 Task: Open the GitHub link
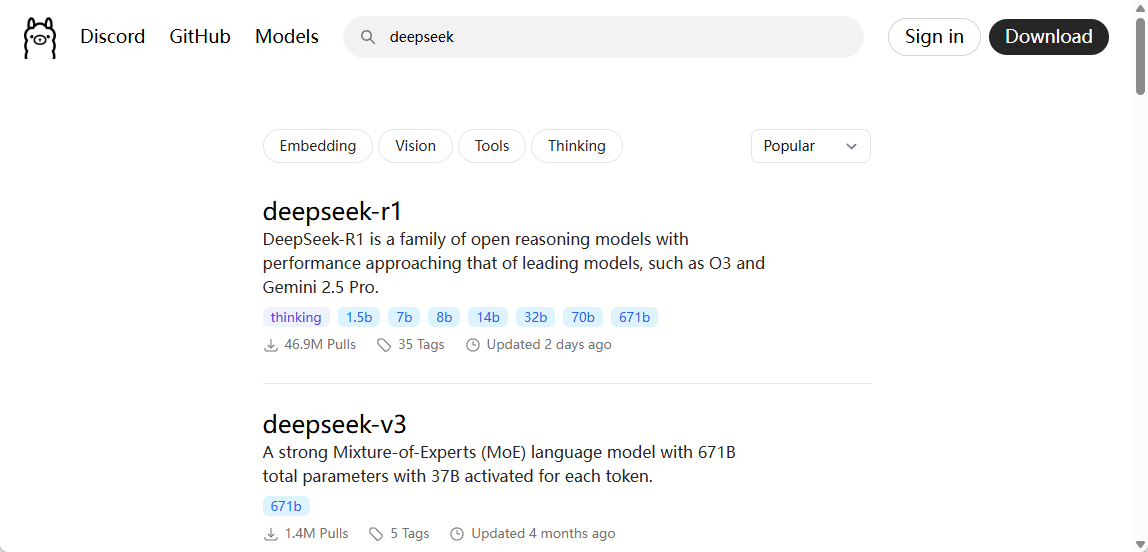point(200,37)
